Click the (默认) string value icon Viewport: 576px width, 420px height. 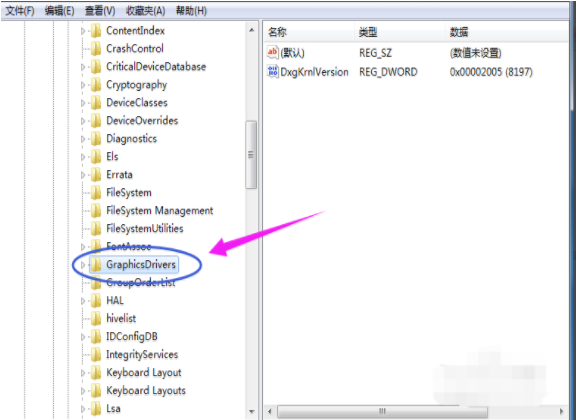[x=273, y=53]
